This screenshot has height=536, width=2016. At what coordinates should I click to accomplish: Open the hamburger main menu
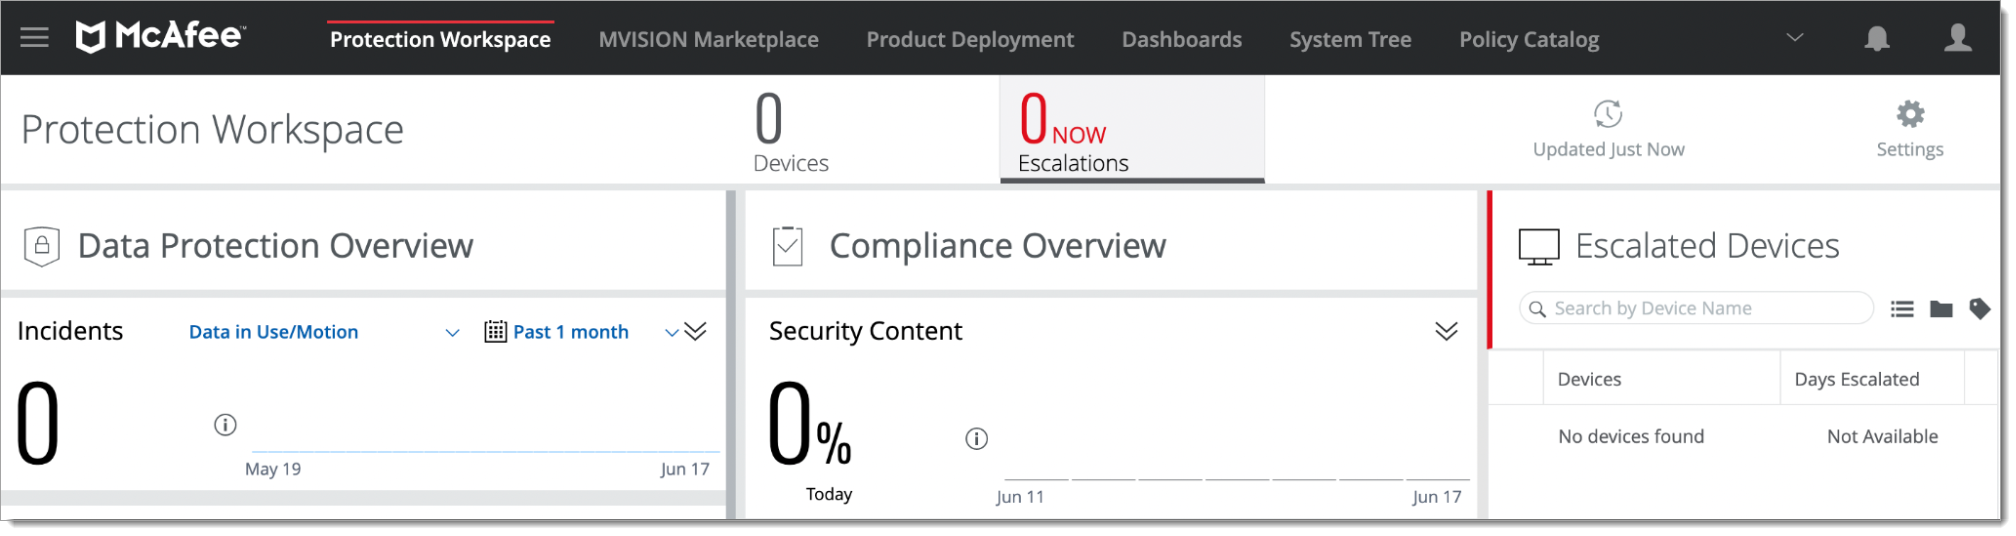[35, 38]
